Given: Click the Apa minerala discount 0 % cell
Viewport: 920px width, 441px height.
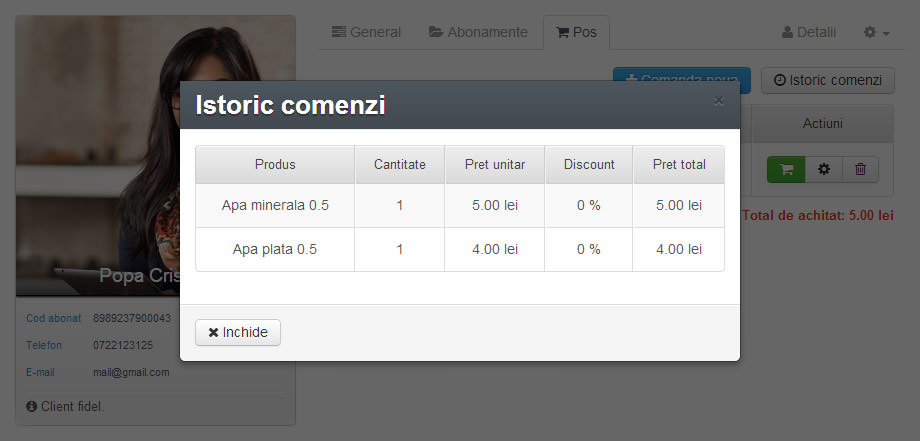Looking at the screenshot, I should (589, 206).
